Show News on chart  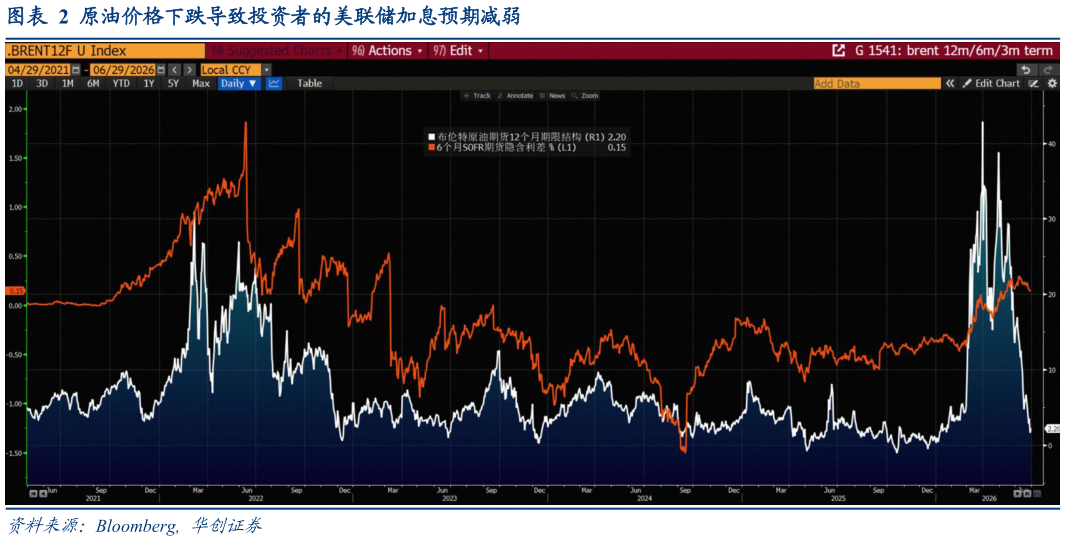click(x=553, y=96)
